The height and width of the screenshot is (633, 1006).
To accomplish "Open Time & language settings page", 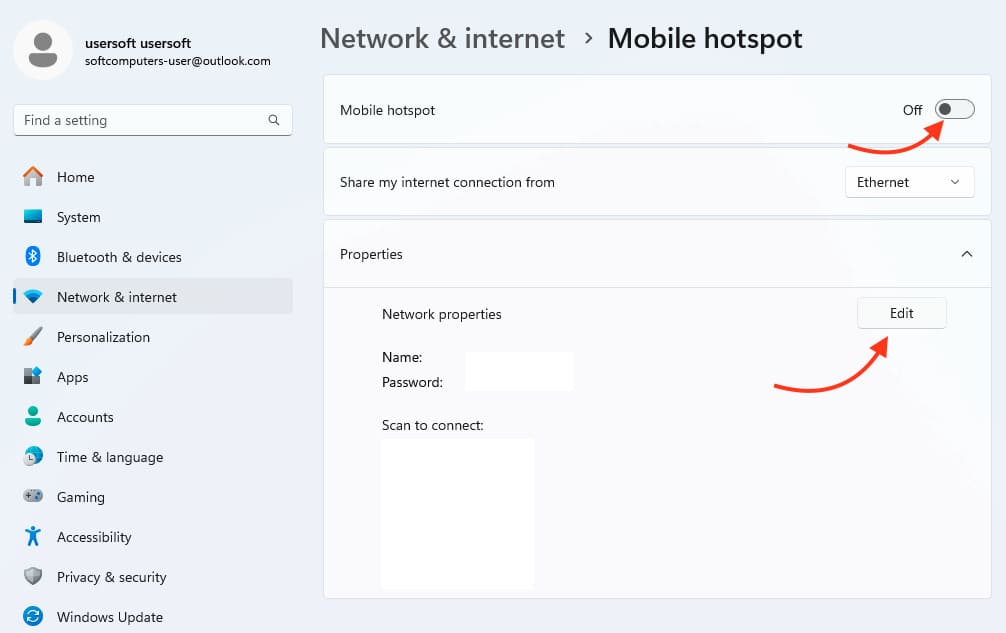I will (x=110, y=457).
